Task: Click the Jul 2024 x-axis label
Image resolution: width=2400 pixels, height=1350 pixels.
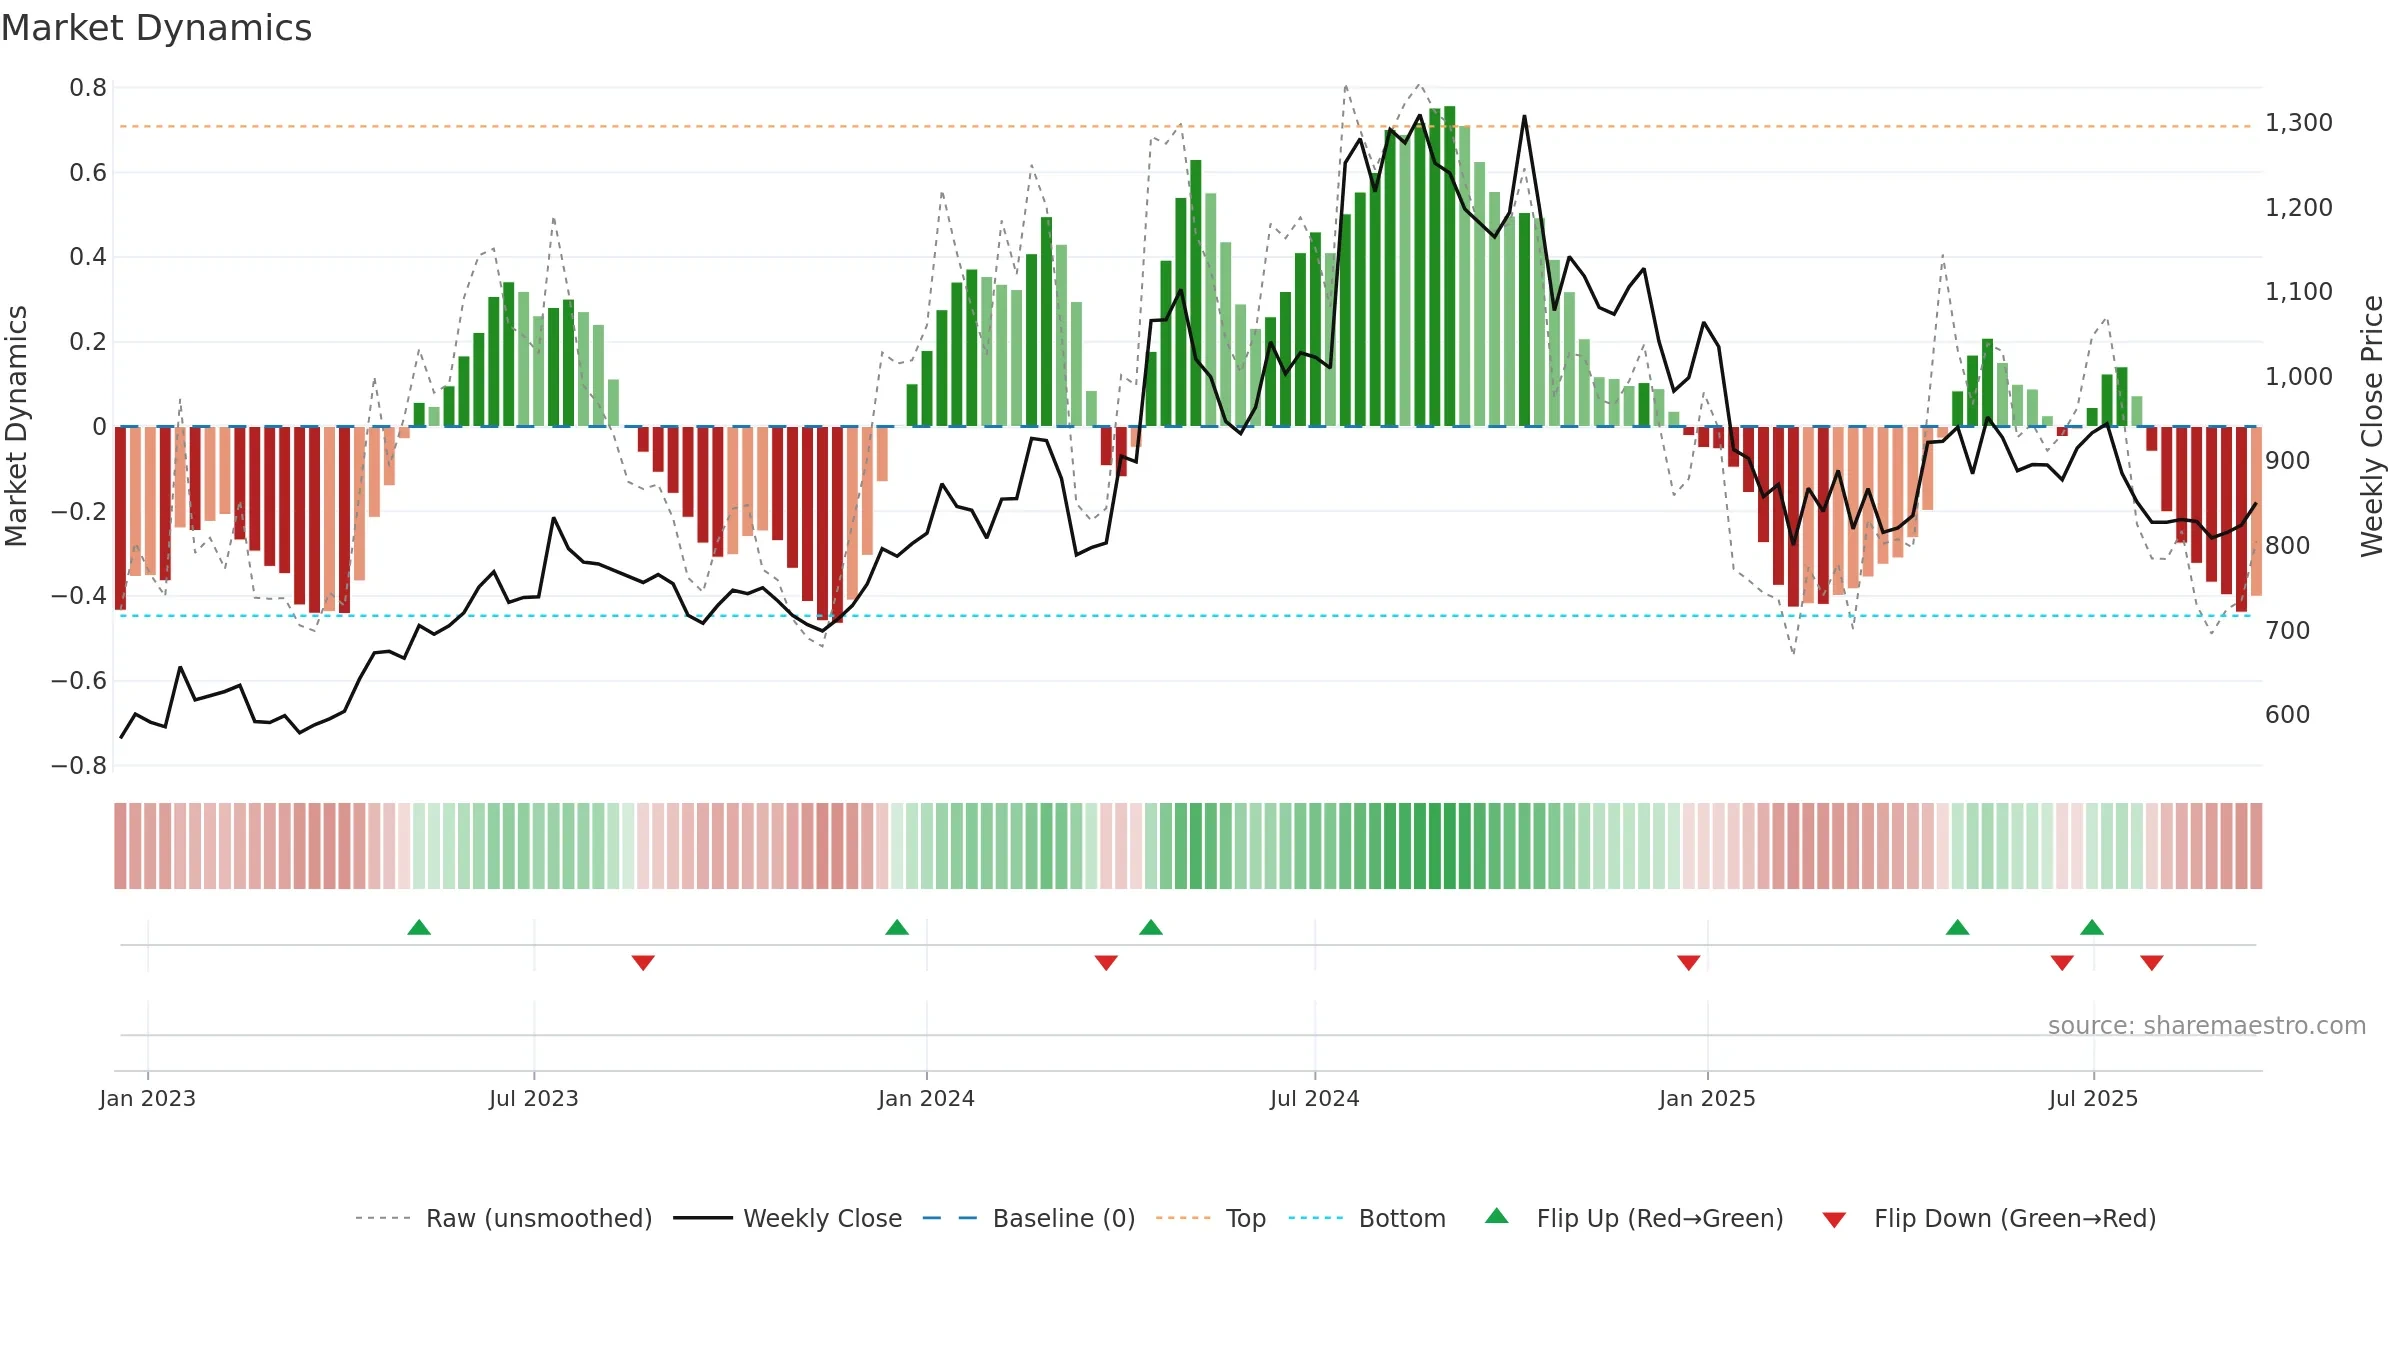Action: [x=1315, y=1098]
